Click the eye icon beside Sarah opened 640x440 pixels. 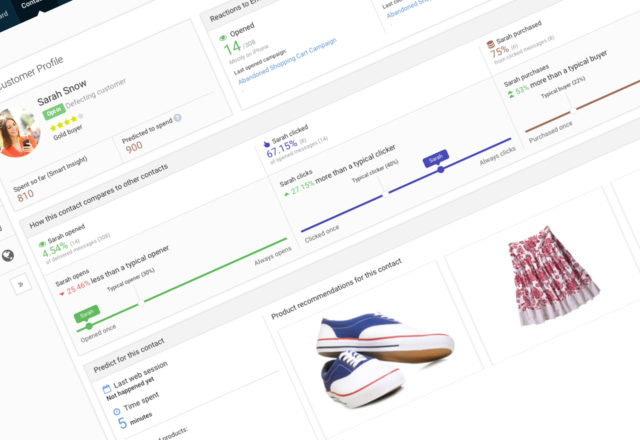[x=42, y=244]
